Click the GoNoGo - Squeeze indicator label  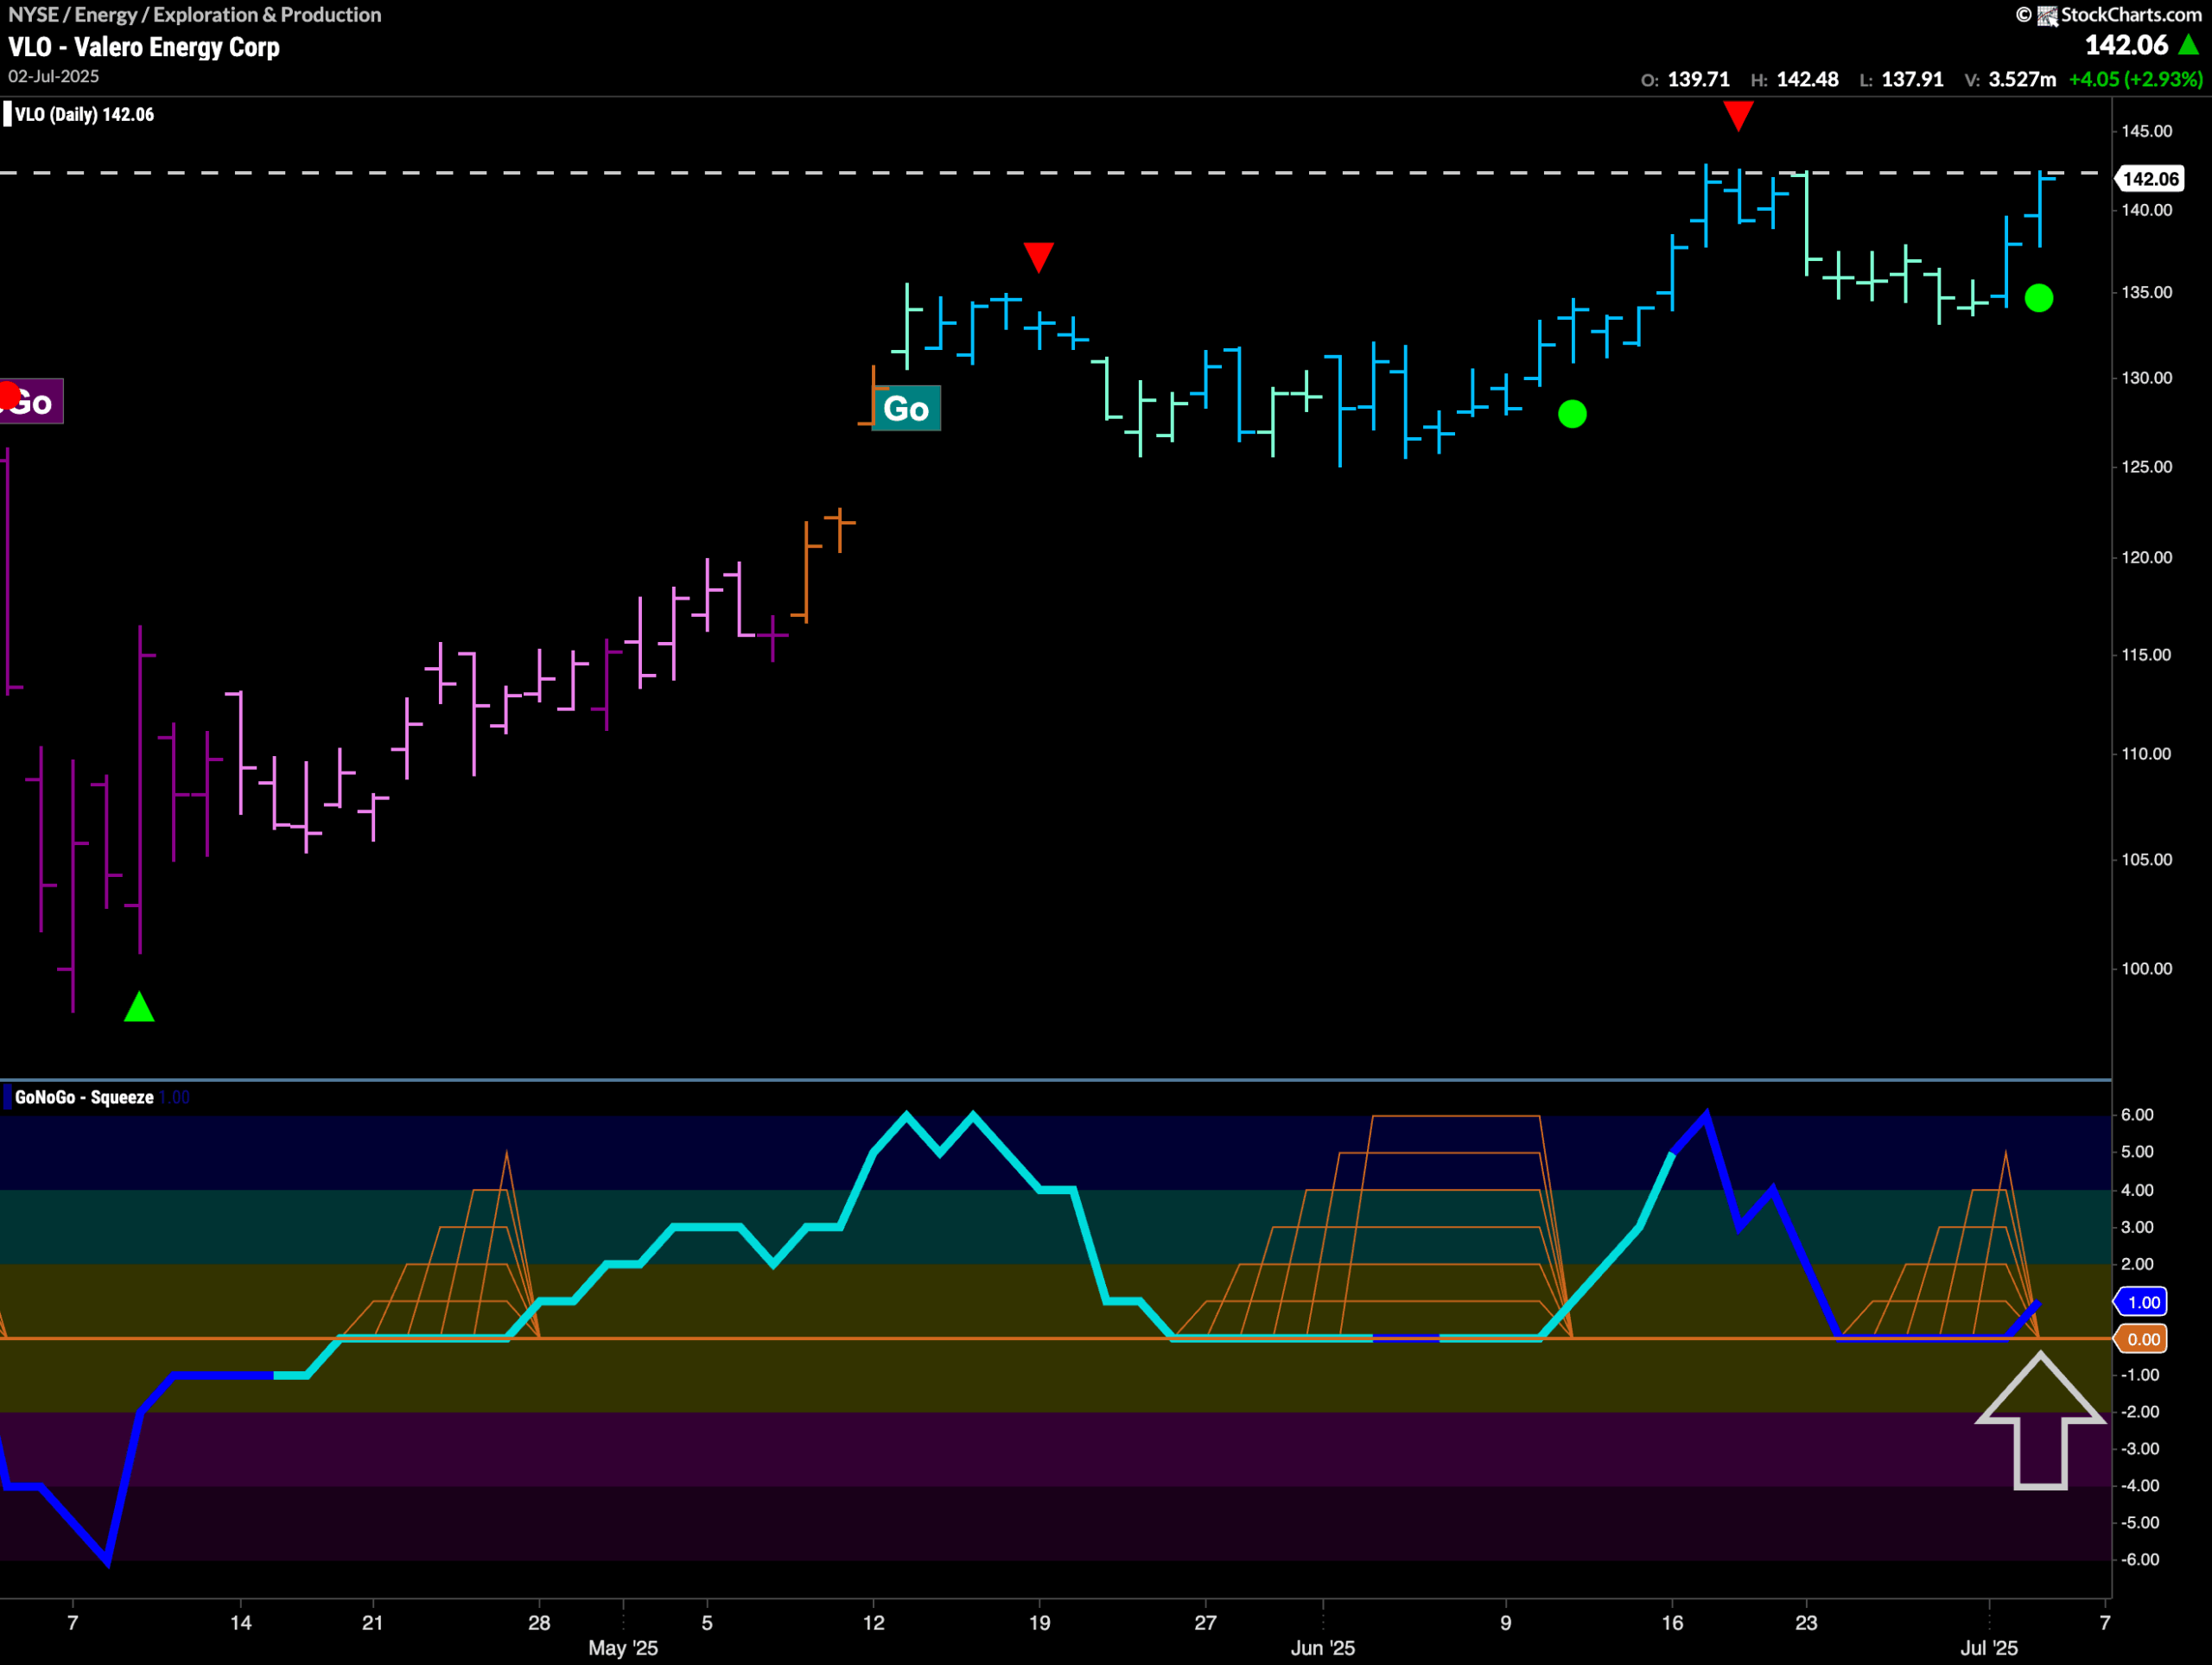coord(84,1097)
